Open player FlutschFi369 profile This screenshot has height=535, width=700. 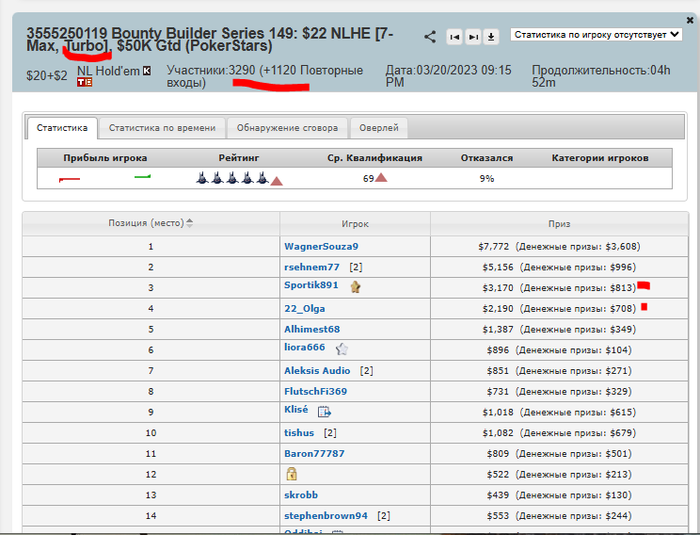316,391
